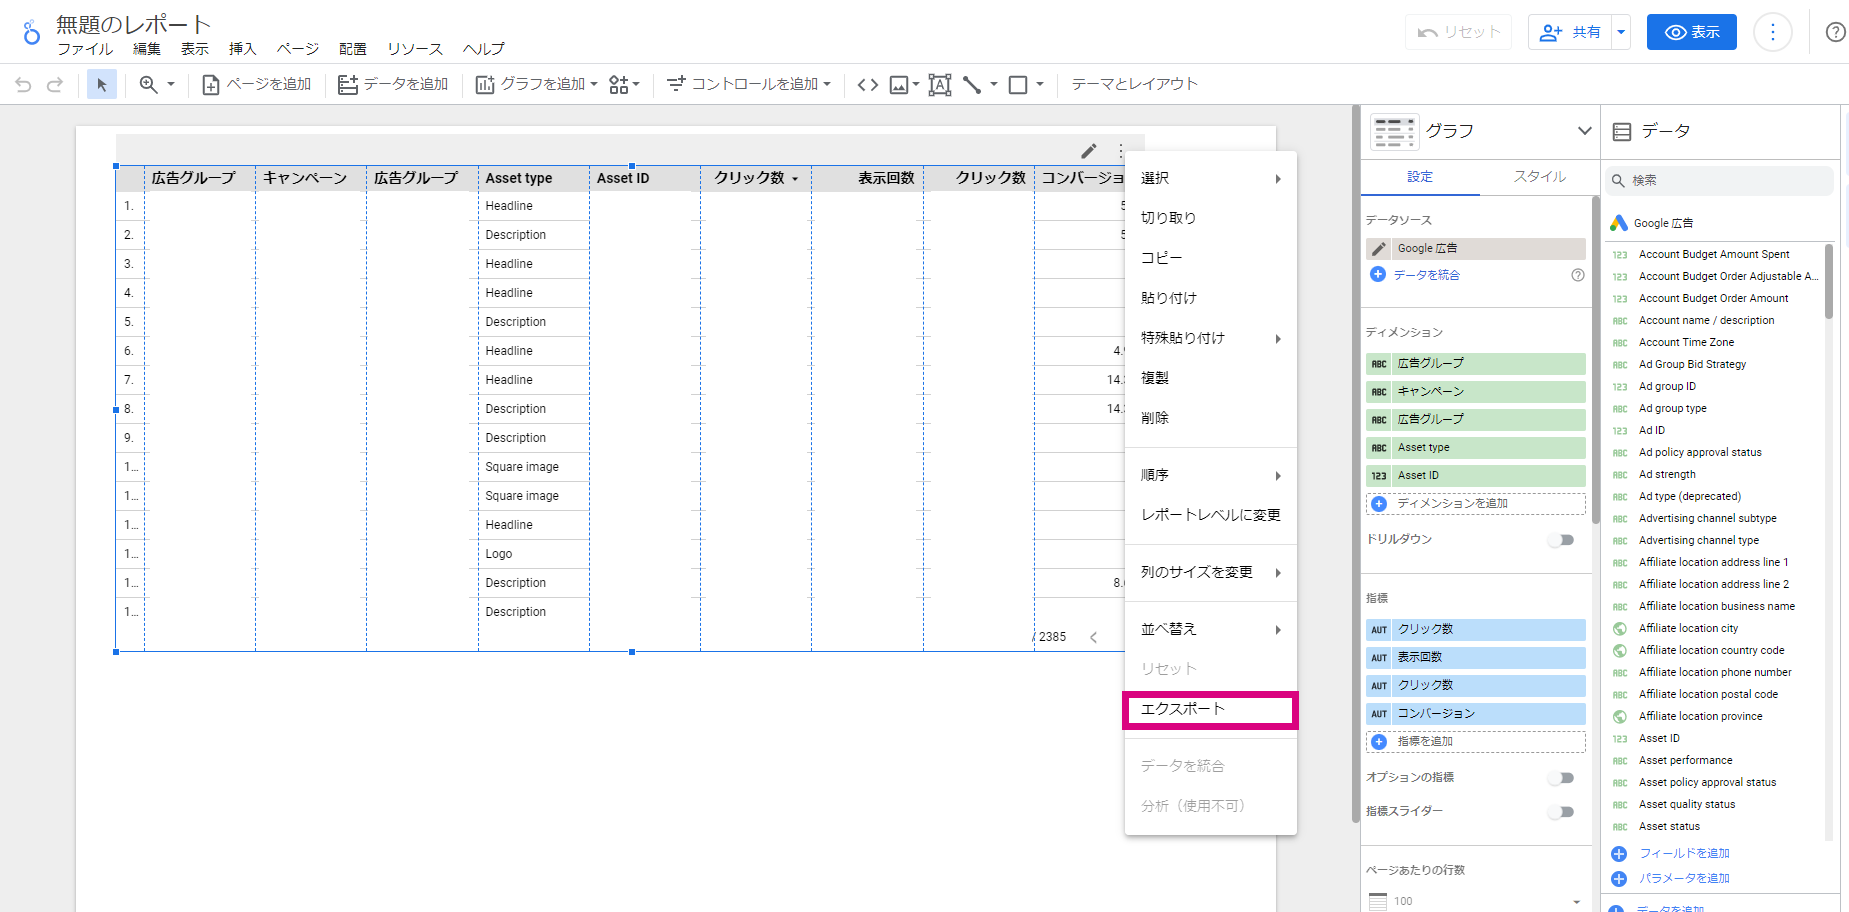Toggle the オプションの指標 switch
Screen dimensions: 1849x912
click(x=1562, y=778)
